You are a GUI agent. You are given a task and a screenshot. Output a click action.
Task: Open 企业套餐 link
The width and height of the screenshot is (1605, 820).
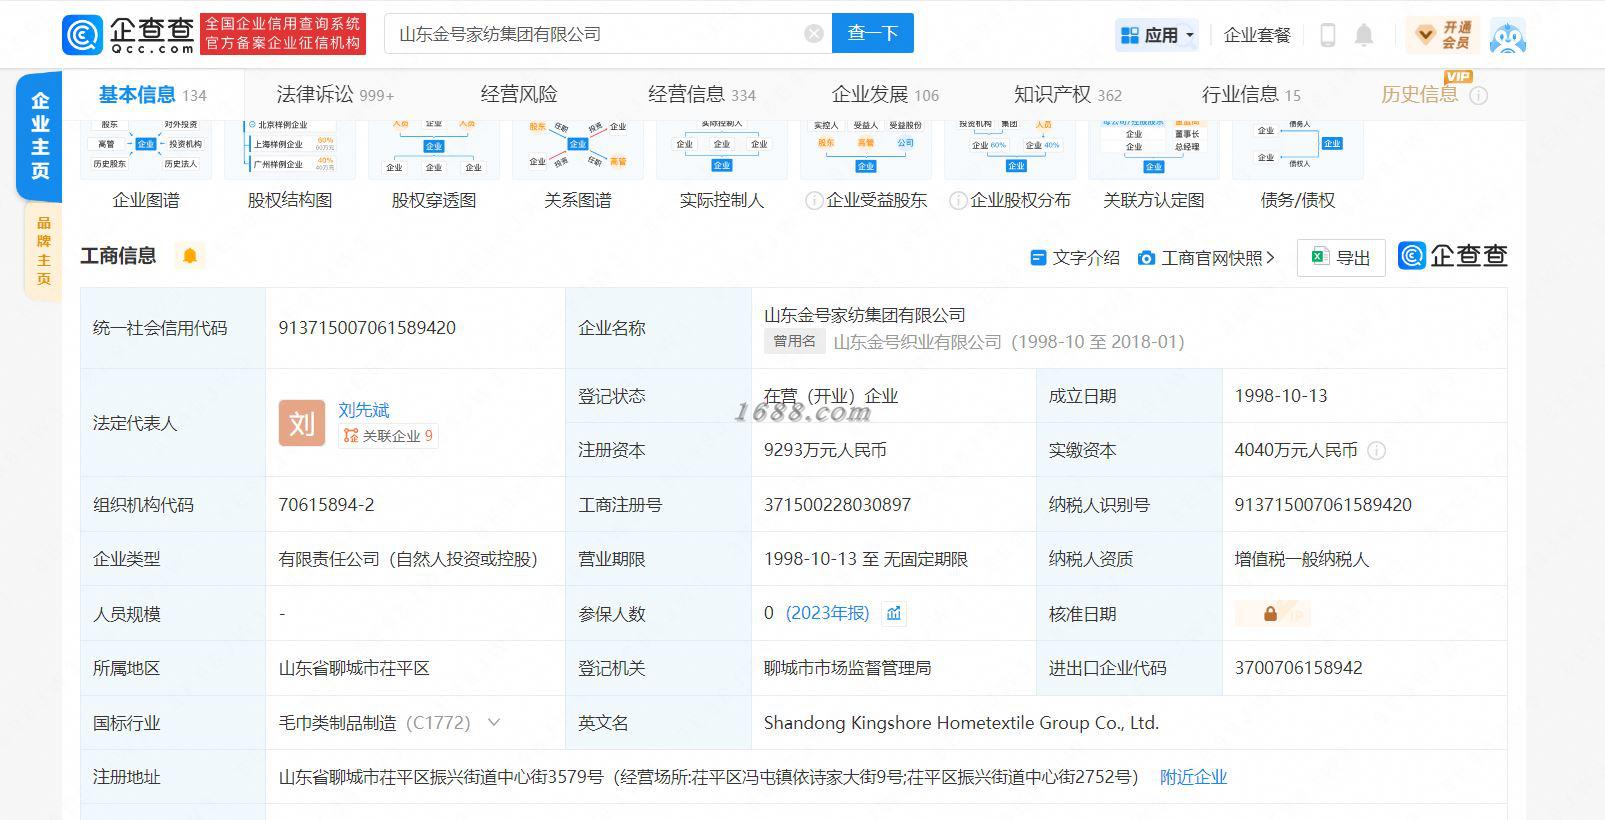[x=1257, y=35]
